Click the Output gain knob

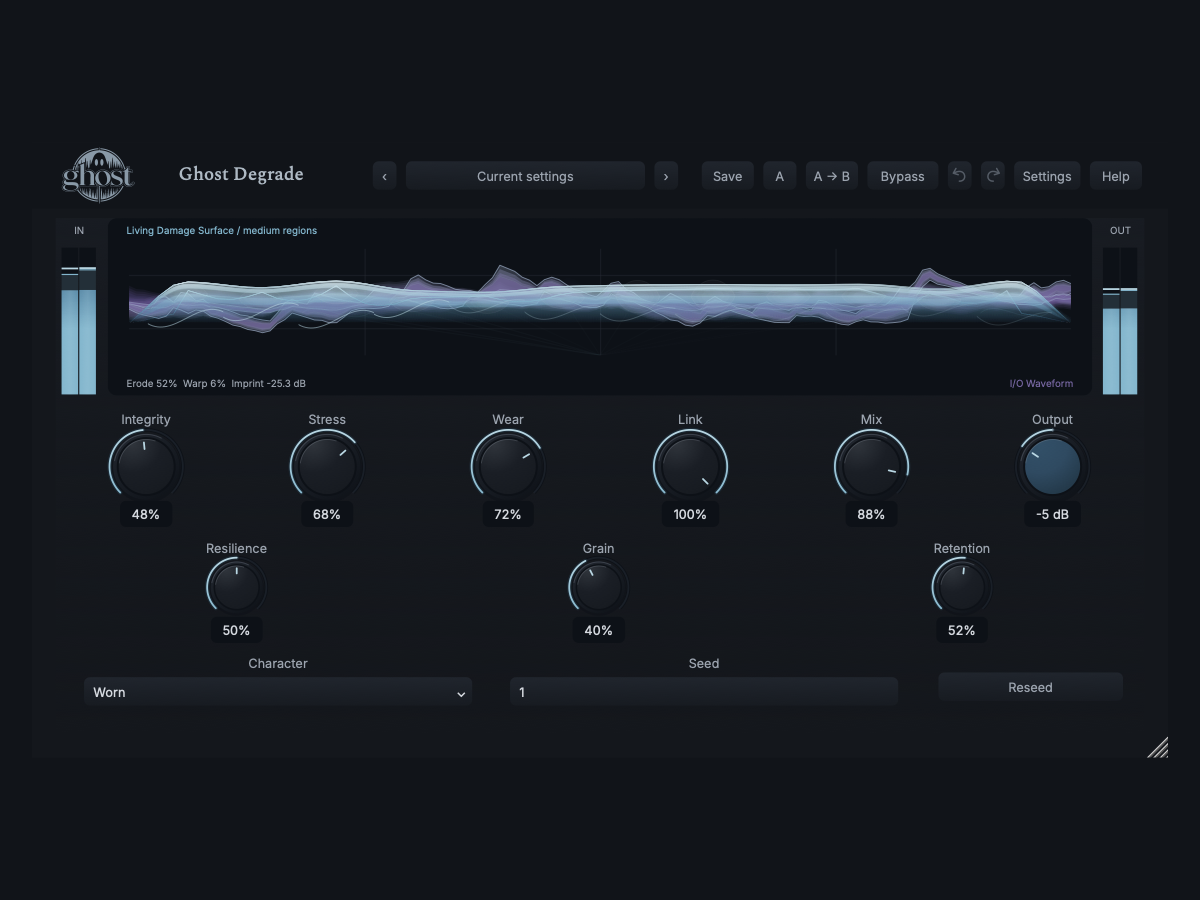[1052, 466]
